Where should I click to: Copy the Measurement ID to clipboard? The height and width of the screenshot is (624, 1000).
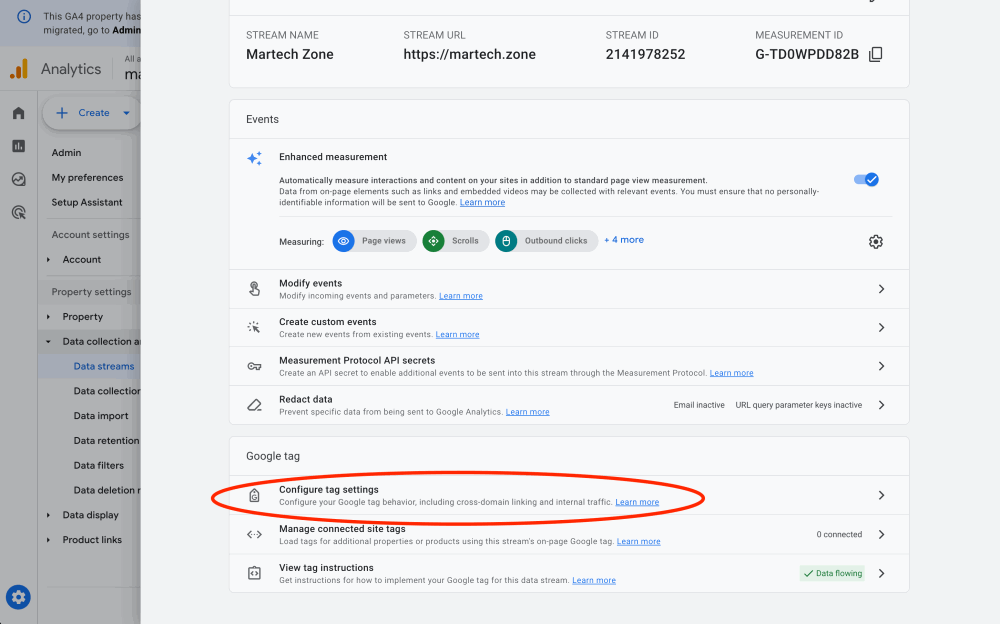876,54
